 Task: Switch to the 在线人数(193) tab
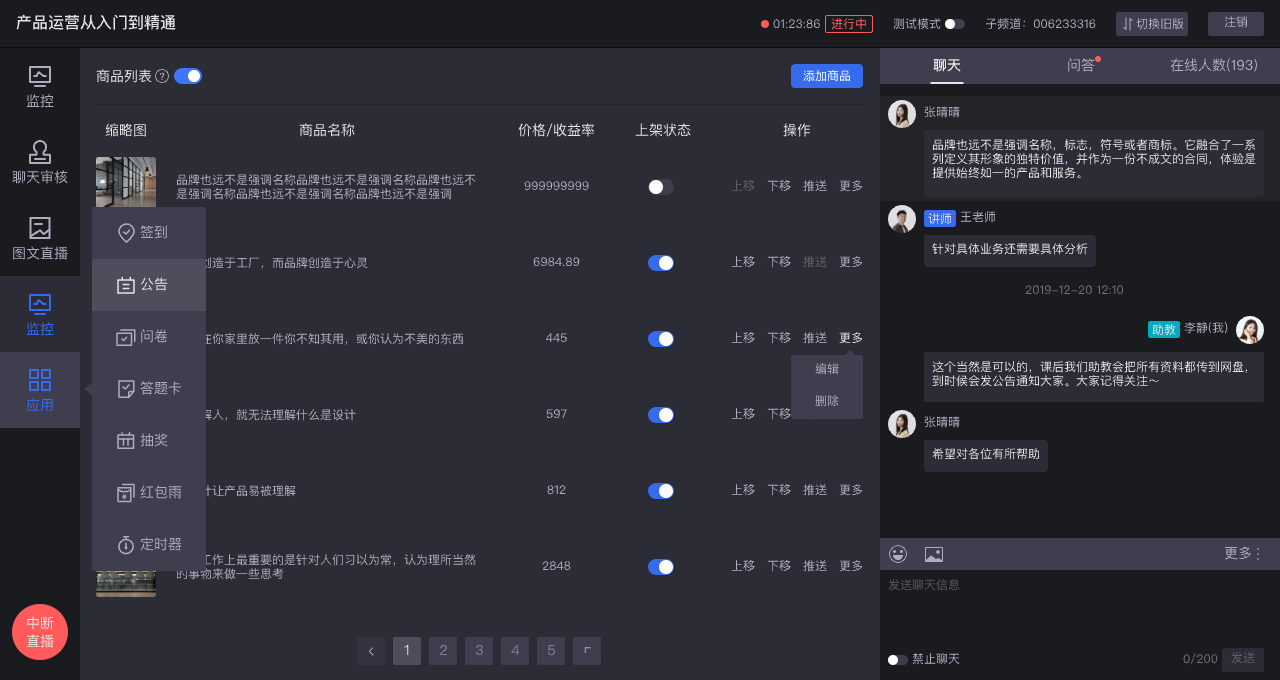(1214, 66)
